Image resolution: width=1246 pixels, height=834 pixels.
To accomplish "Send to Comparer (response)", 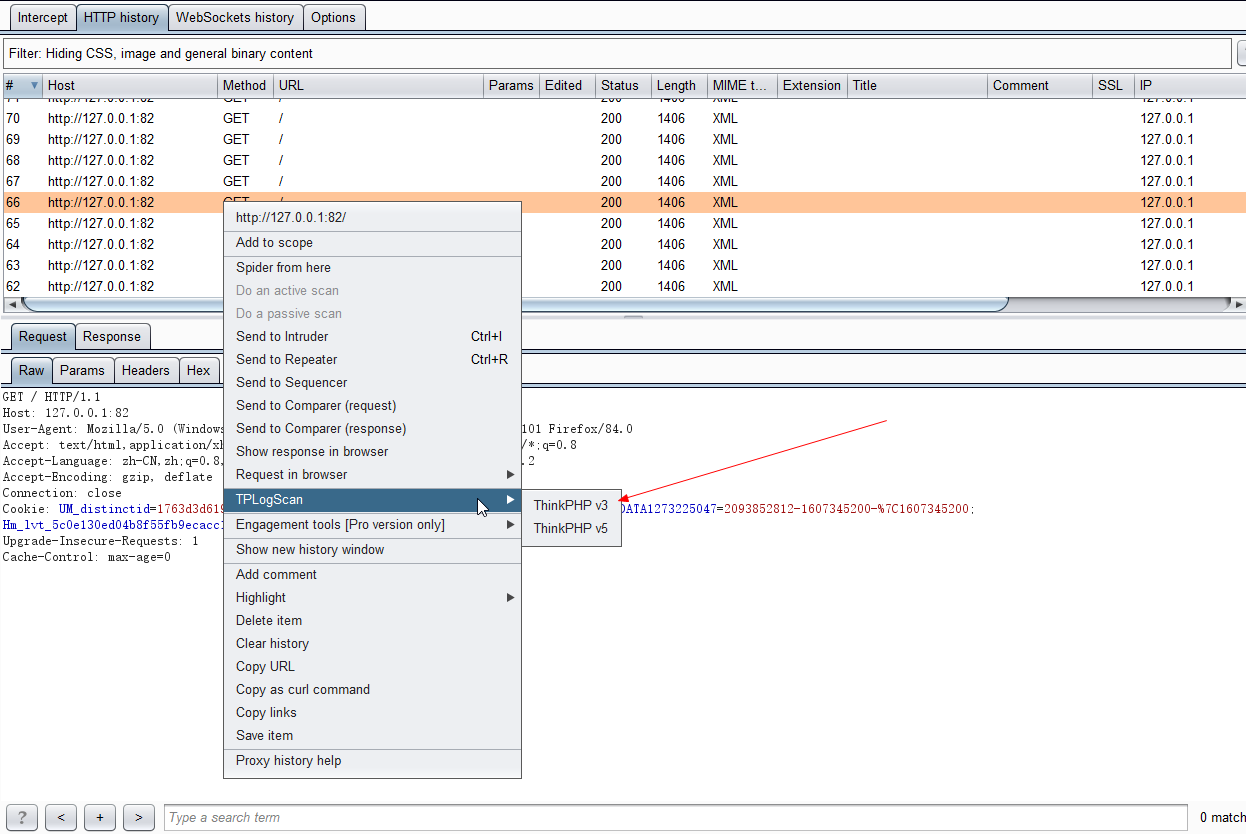I will coord(372,428).
